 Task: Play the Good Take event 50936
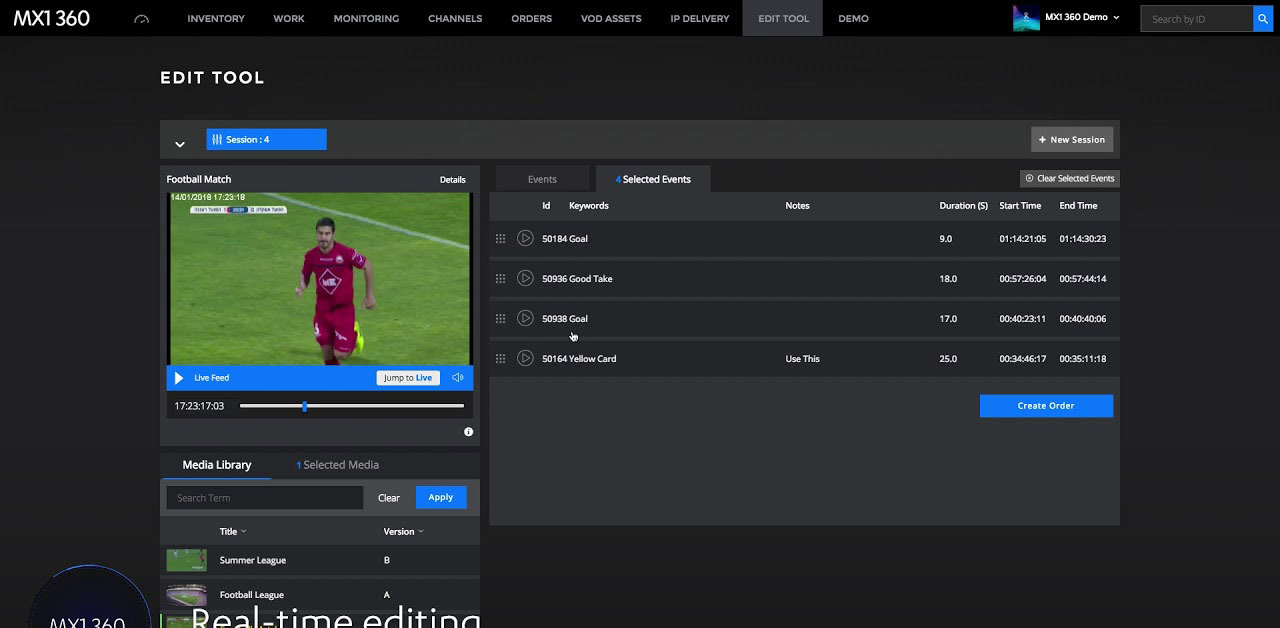[x=525, y=279]
